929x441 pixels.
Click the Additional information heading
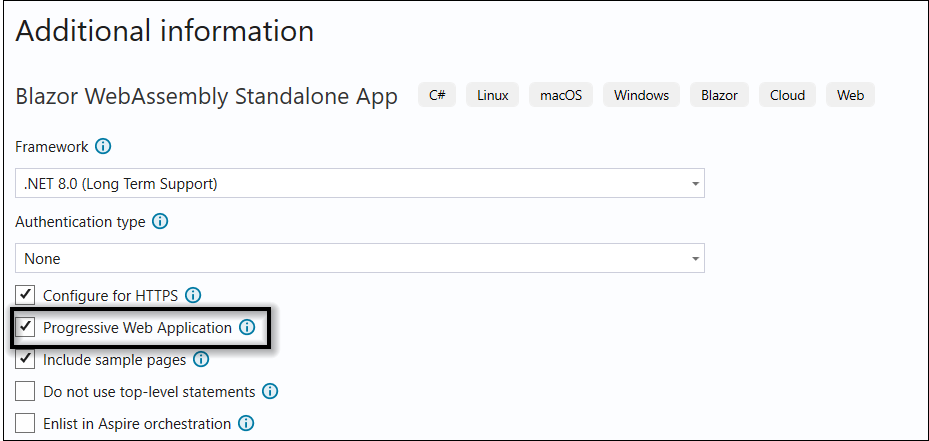(x=164, y=31)
